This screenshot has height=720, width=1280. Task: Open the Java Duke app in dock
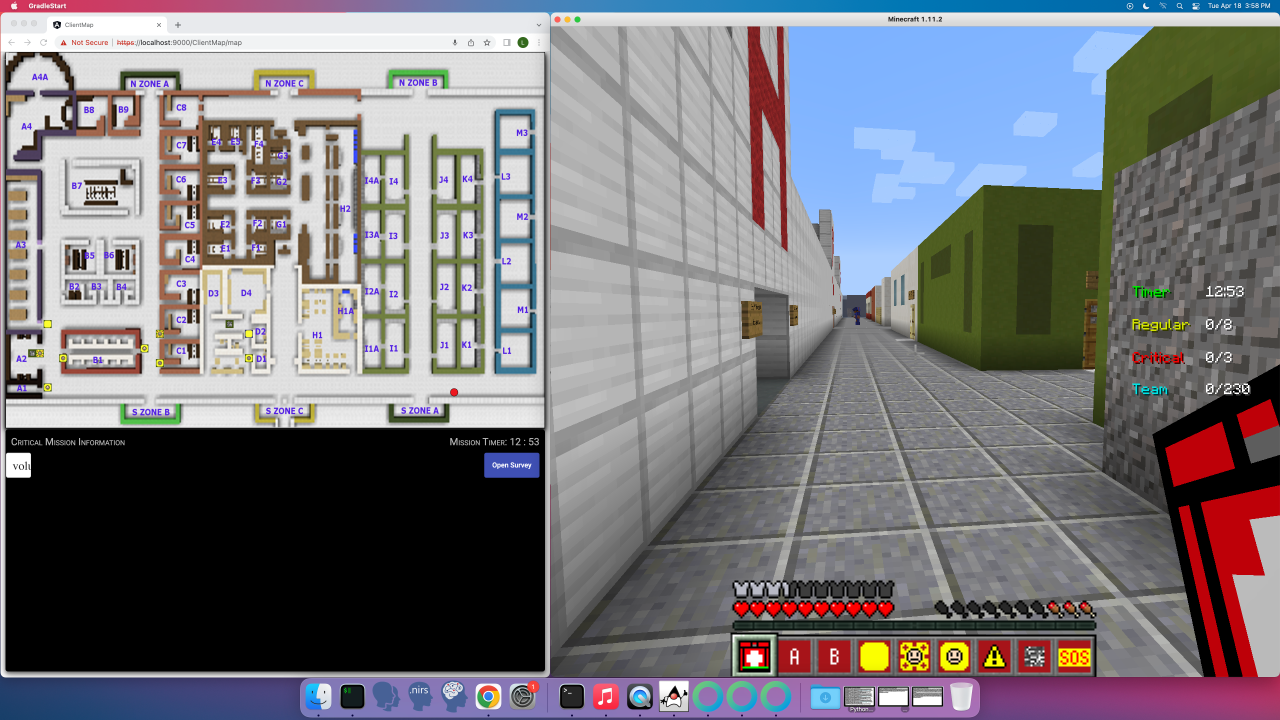(674, 696)
